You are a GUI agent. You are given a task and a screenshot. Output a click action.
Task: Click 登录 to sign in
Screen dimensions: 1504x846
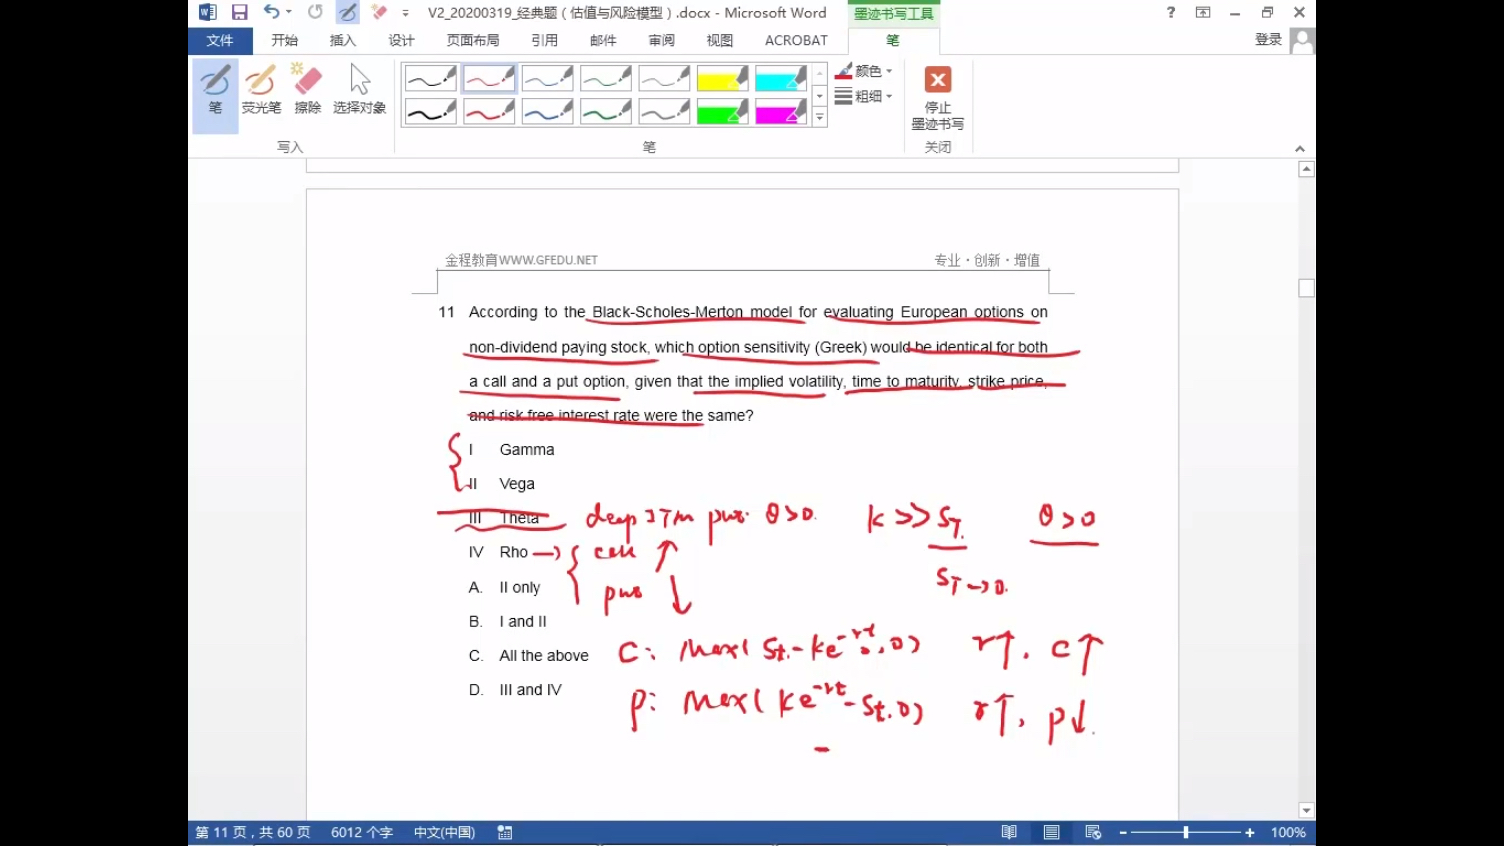(1268, 40)
